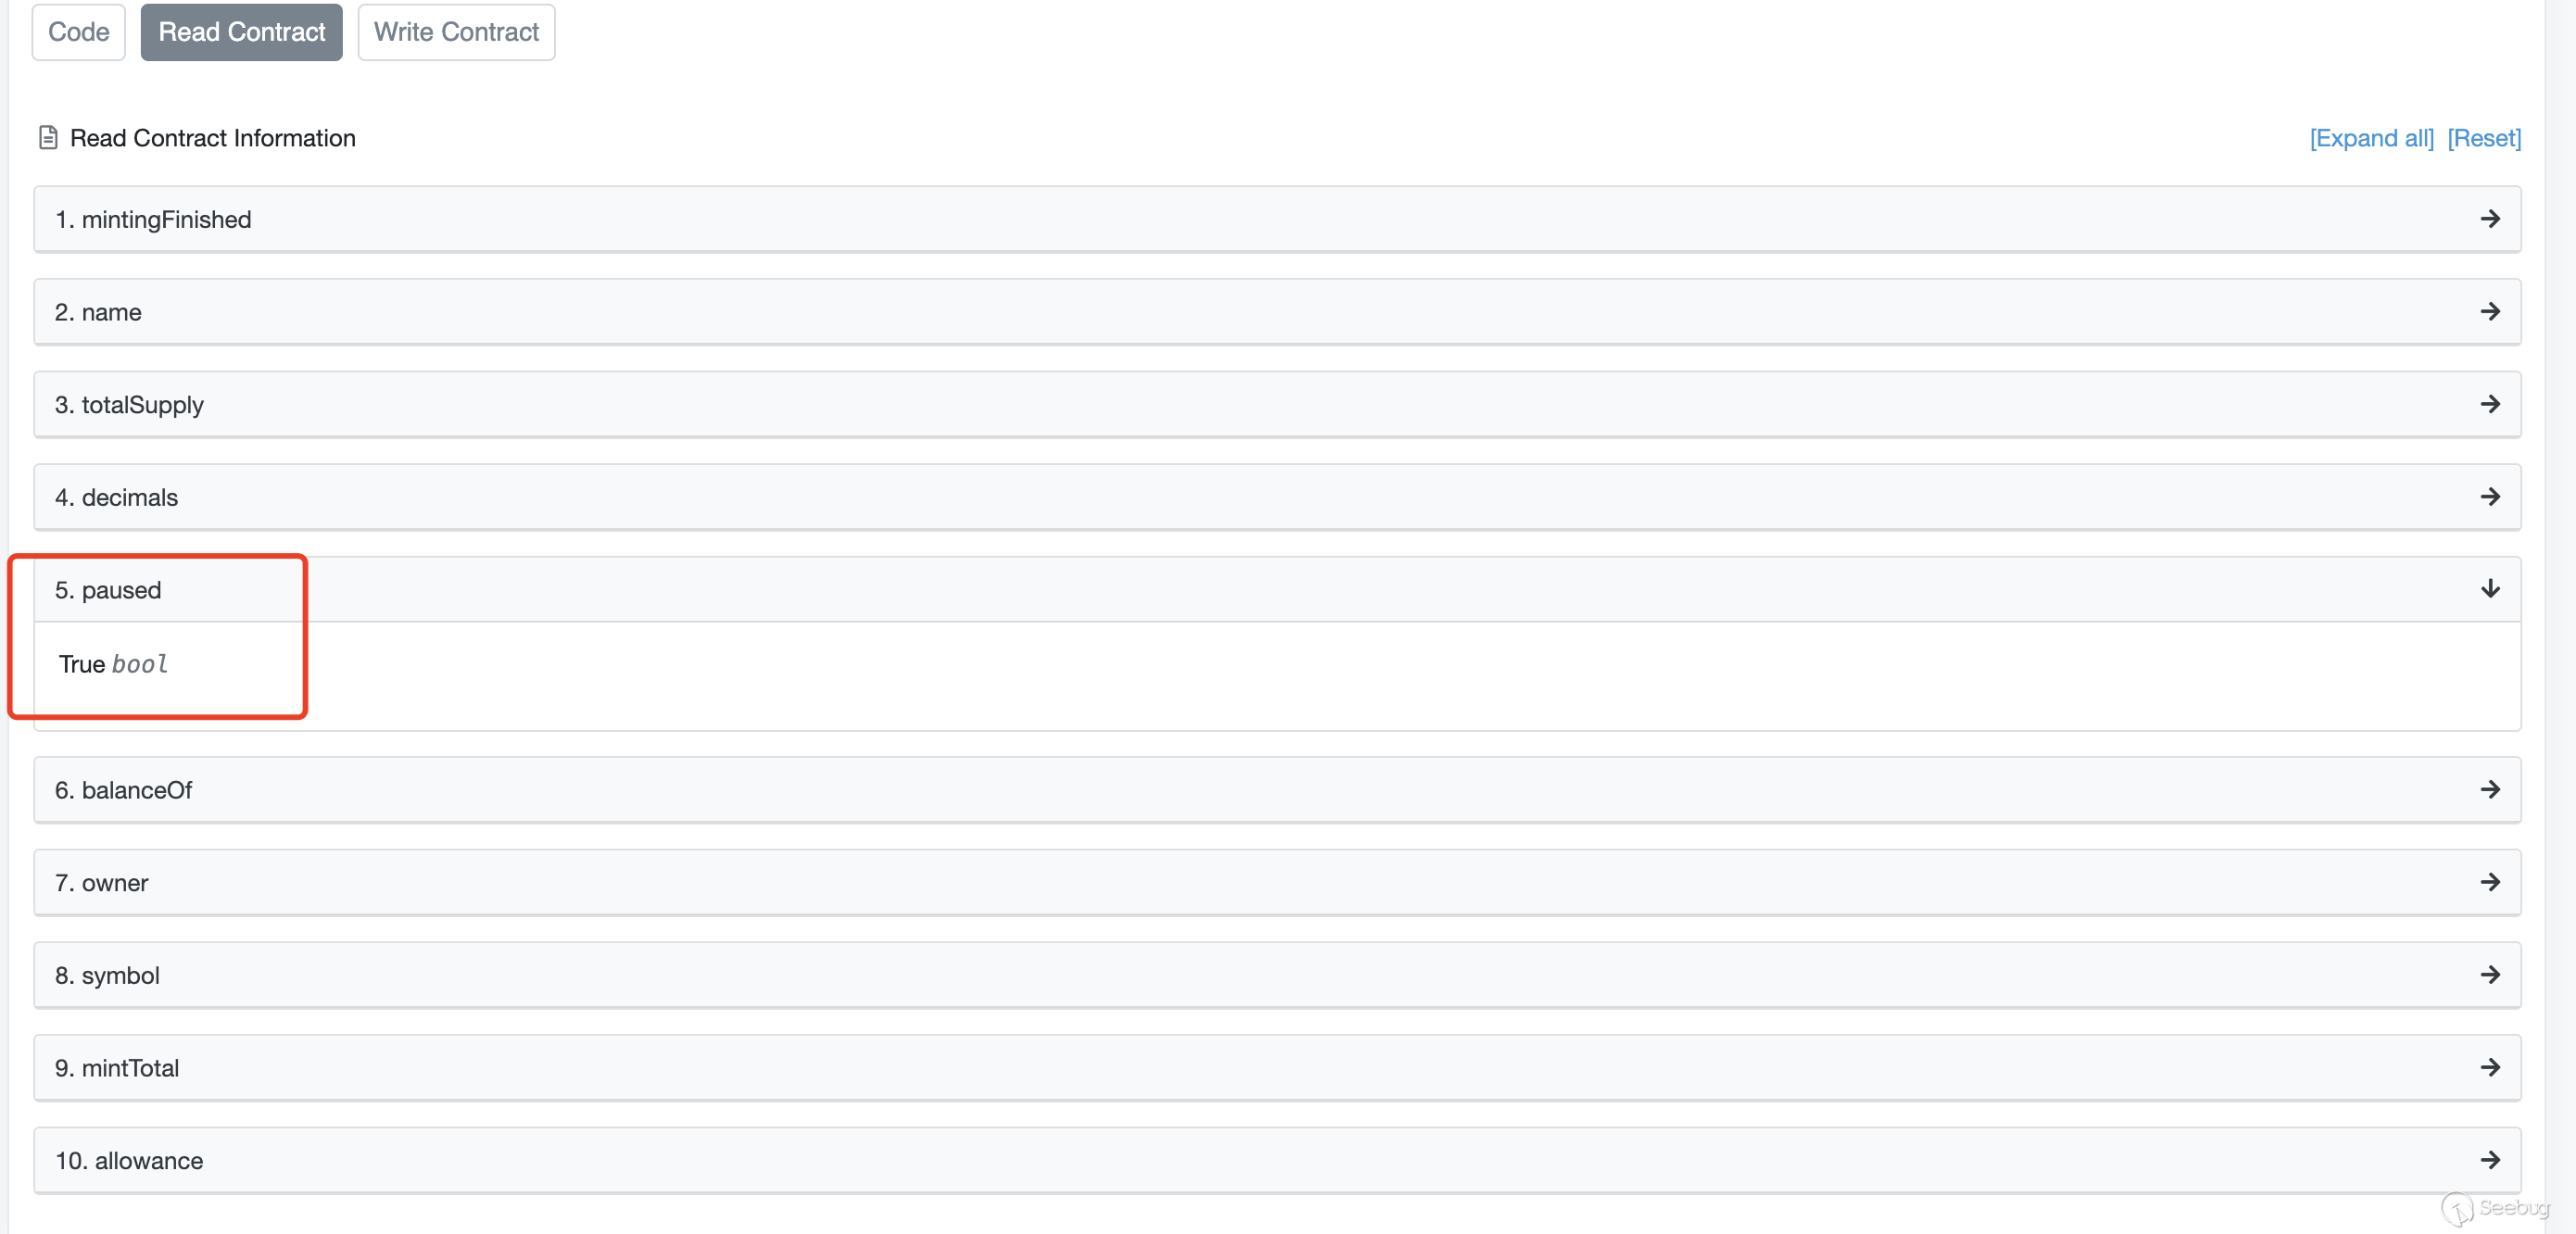Expand the 10. allowance section

pyautogui.click(x=129, y=1161)
